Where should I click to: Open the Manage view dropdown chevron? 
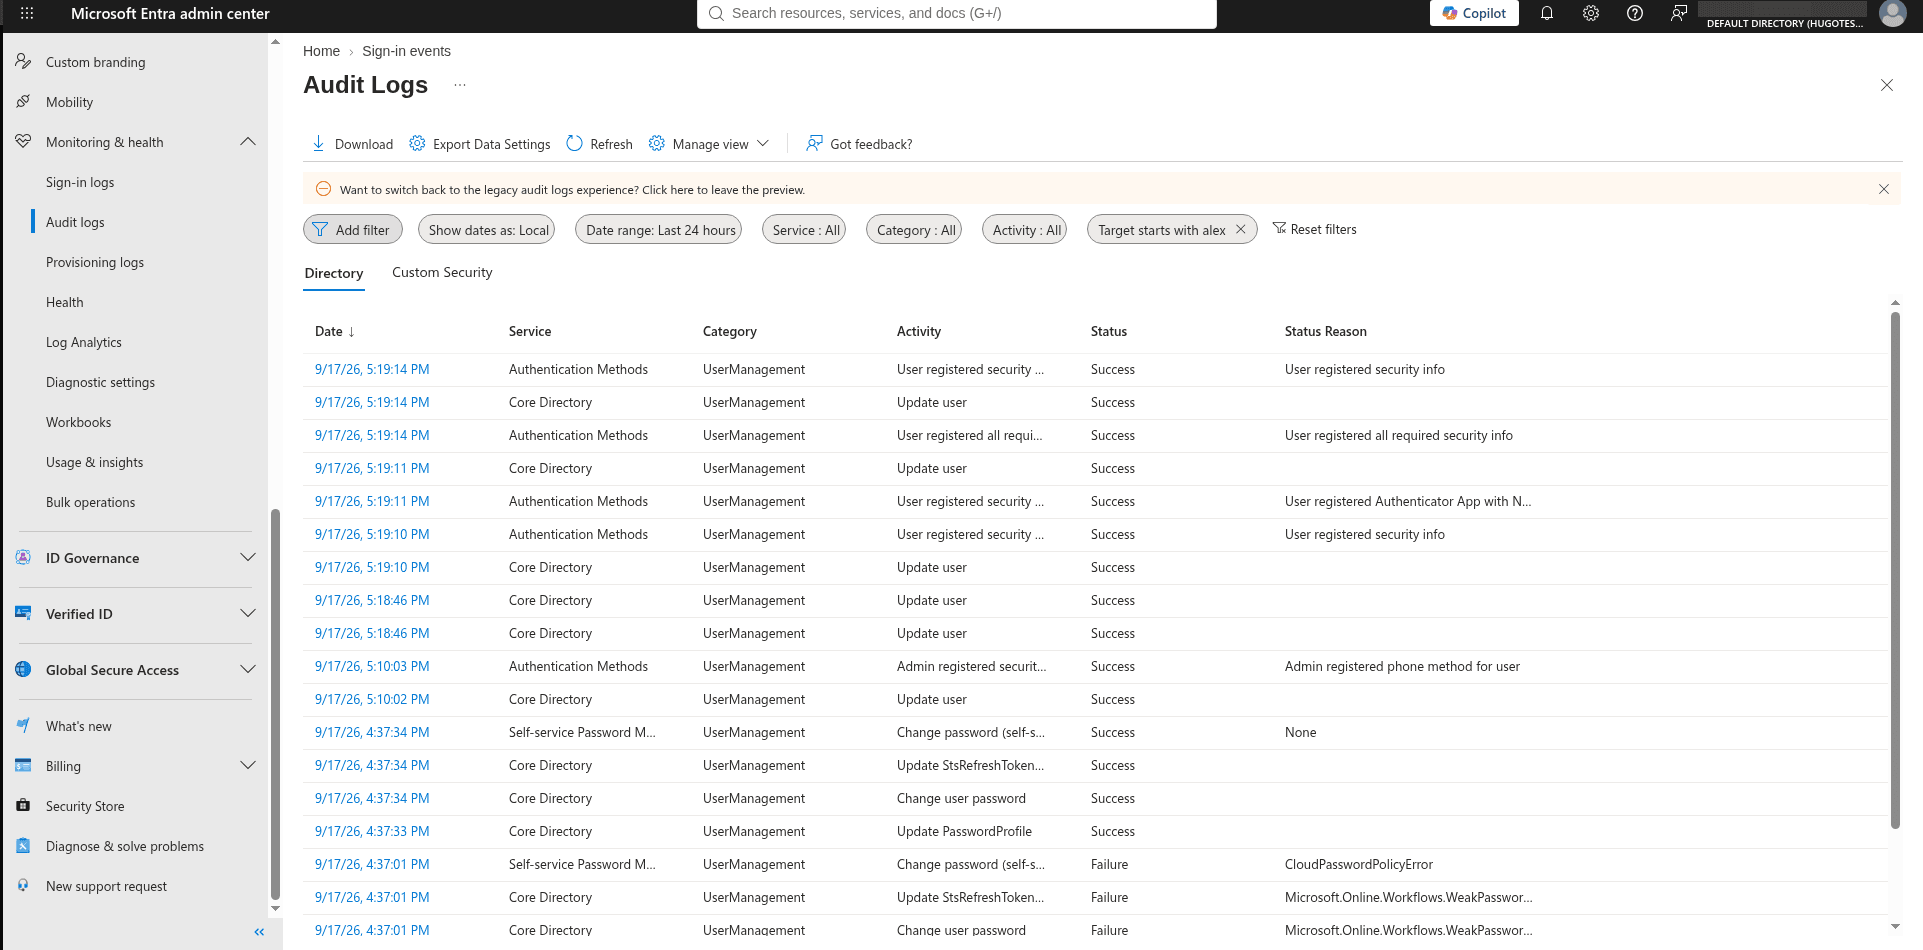[763, 143]
